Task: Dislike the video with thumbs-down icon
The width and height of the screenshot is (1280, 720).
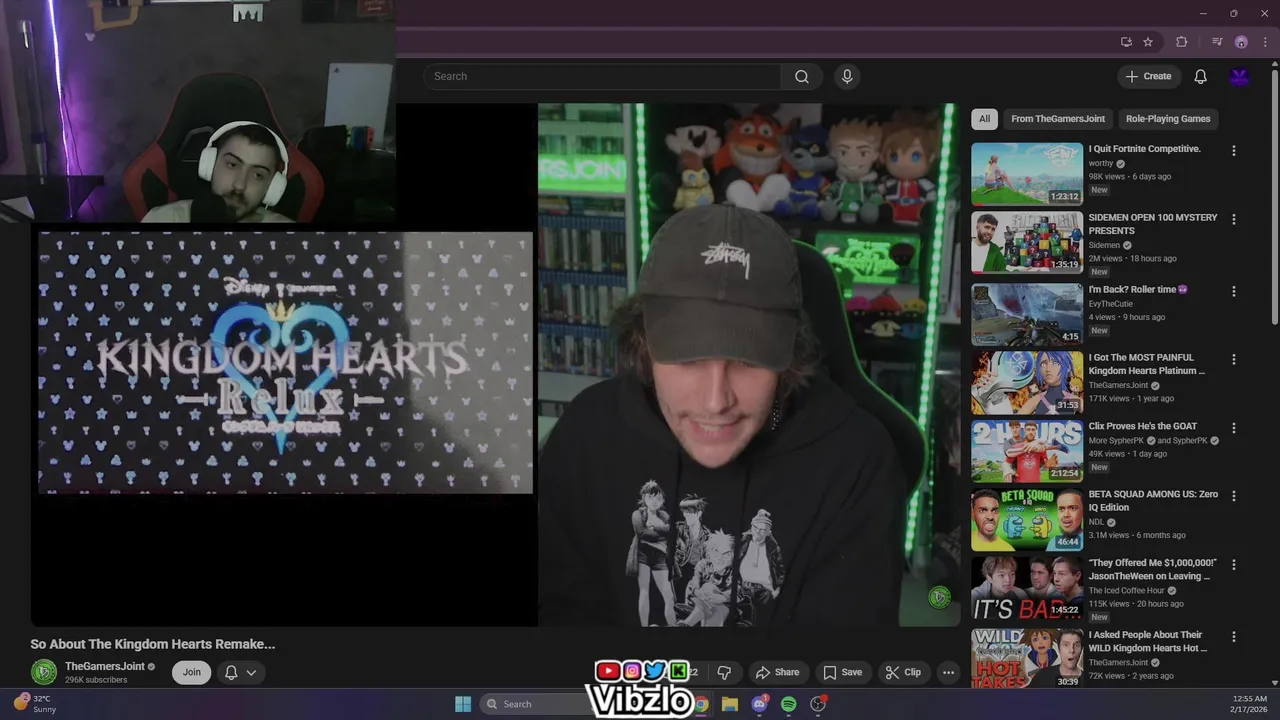Action: click(x=724, y=672)
